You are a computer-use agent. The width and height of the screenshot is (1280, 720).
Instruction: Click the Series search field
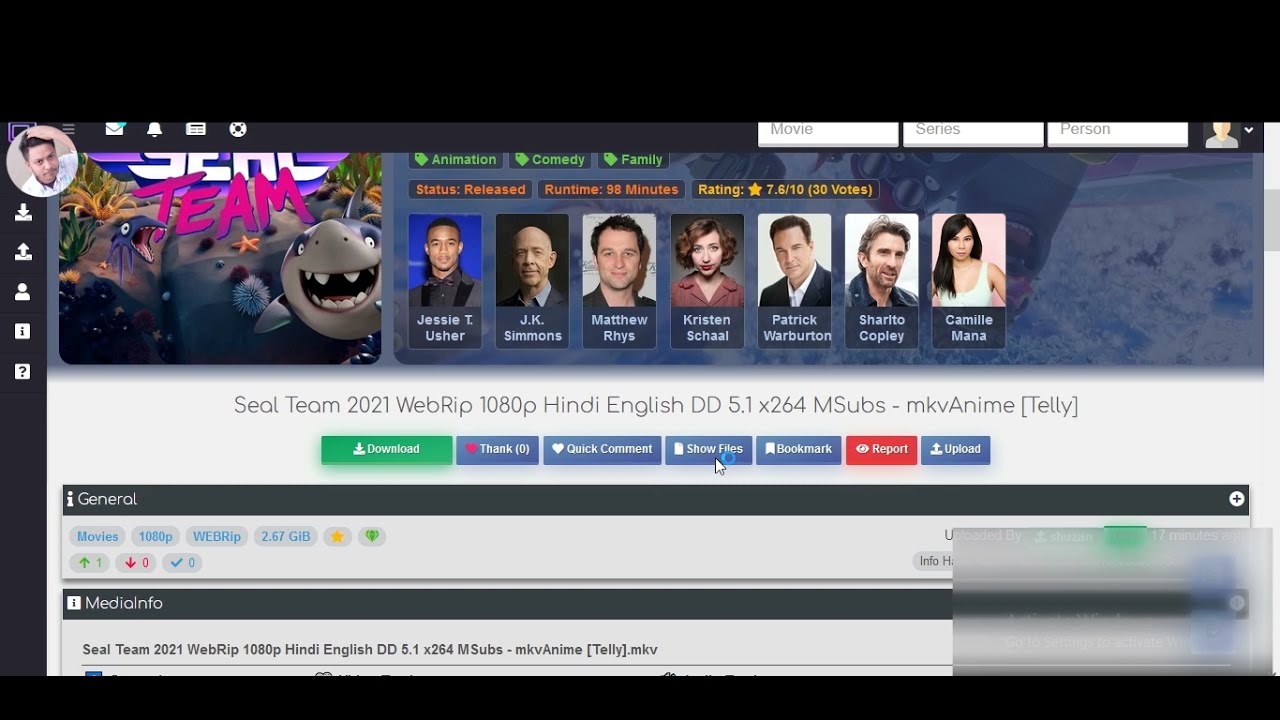pos(973,133)
